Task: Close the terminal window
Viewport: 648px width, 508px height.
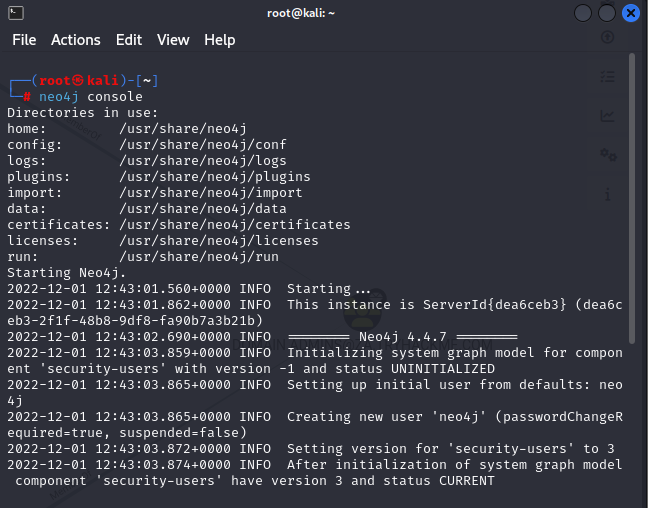Action: (x=631, y=13)
